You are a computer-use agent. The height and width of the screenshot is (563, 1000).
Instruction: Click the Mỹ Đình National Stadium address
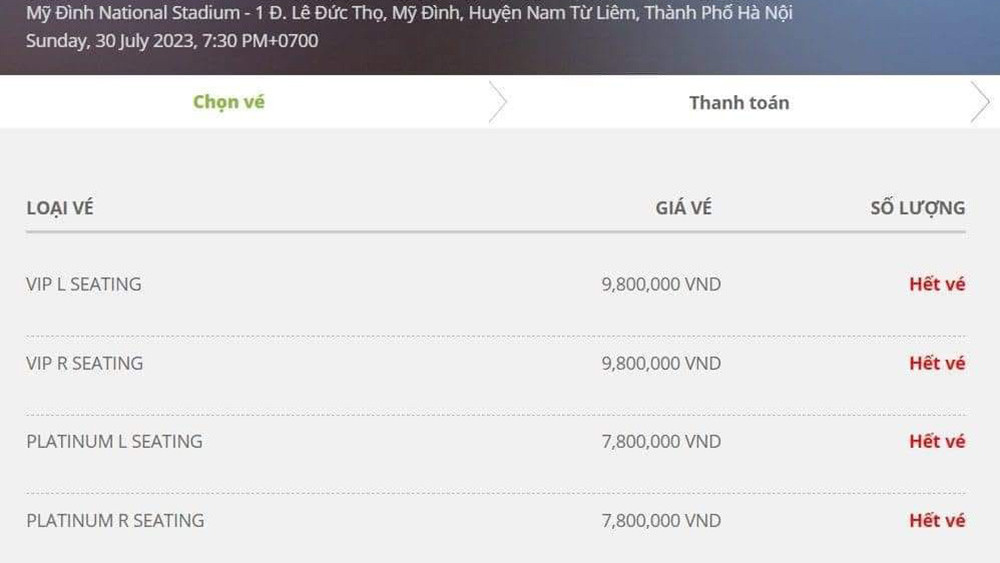click(409, 15)
